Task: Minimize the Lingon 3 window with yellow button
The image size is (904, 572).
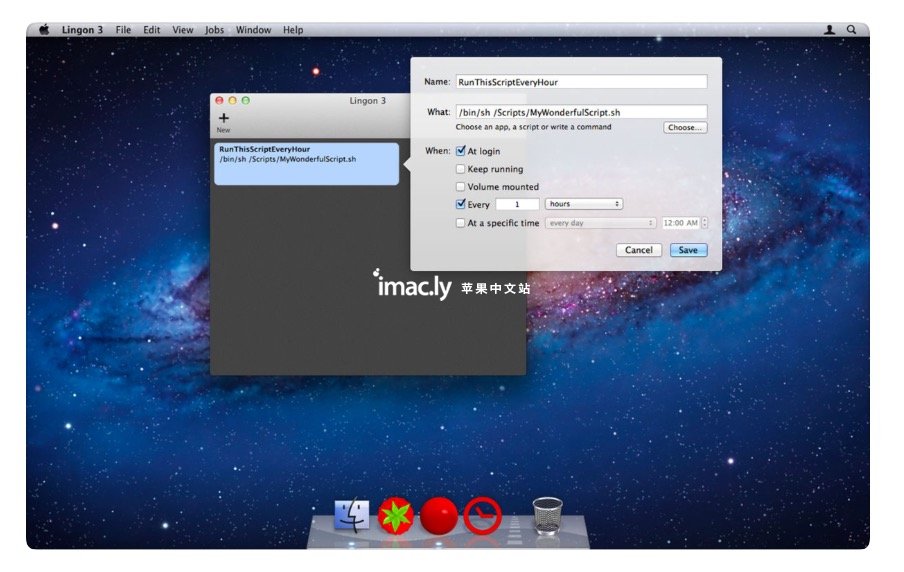Action: pos(232,100)
